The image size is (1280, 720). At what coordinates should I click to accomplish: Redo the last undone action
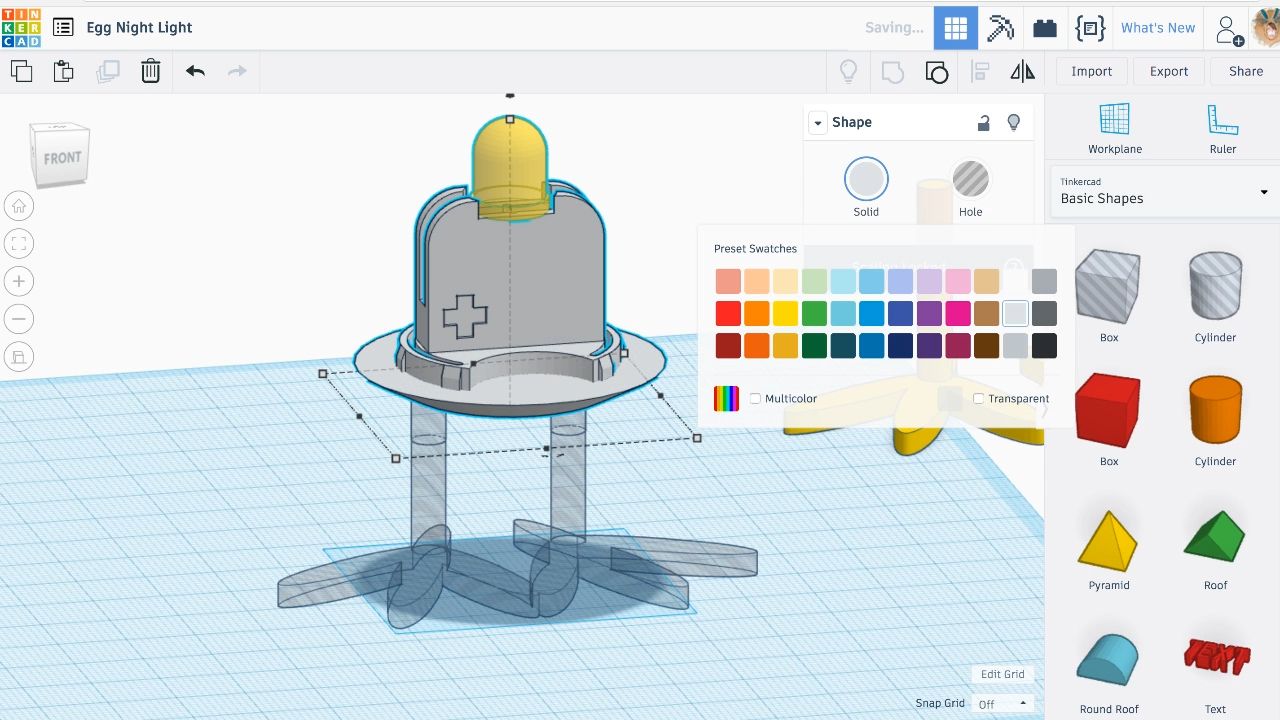237,71
